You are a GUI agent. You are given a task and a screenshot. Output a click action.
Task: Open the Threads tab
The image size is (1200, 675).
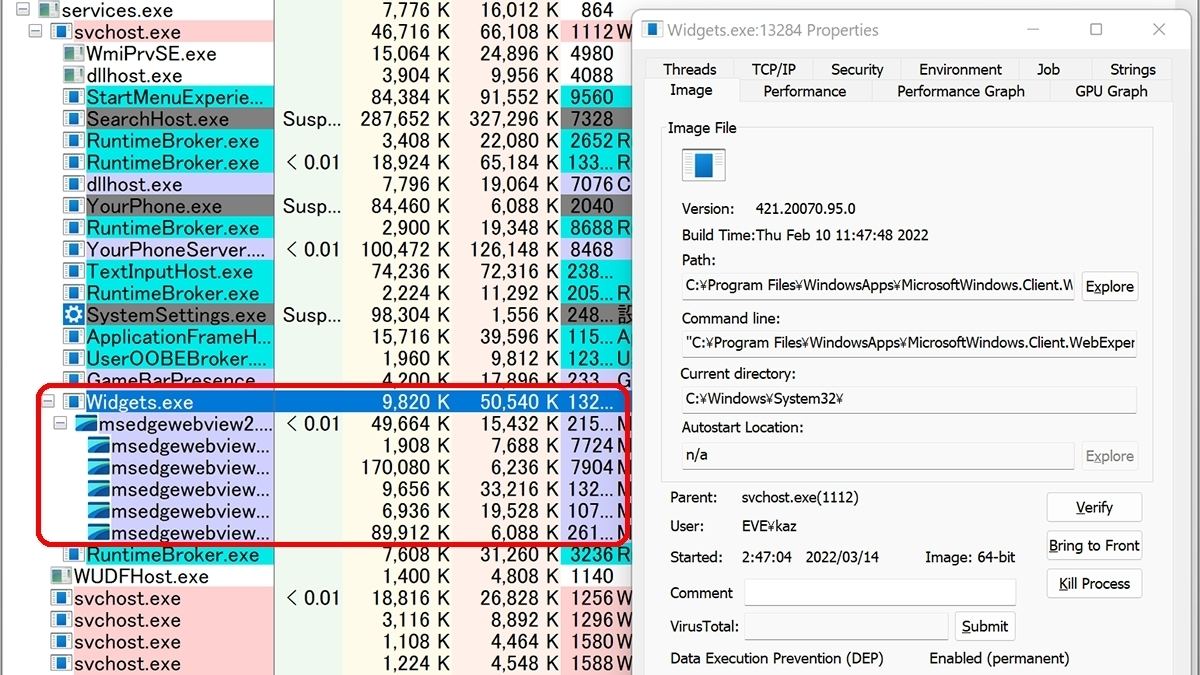(x=689, y=69)
